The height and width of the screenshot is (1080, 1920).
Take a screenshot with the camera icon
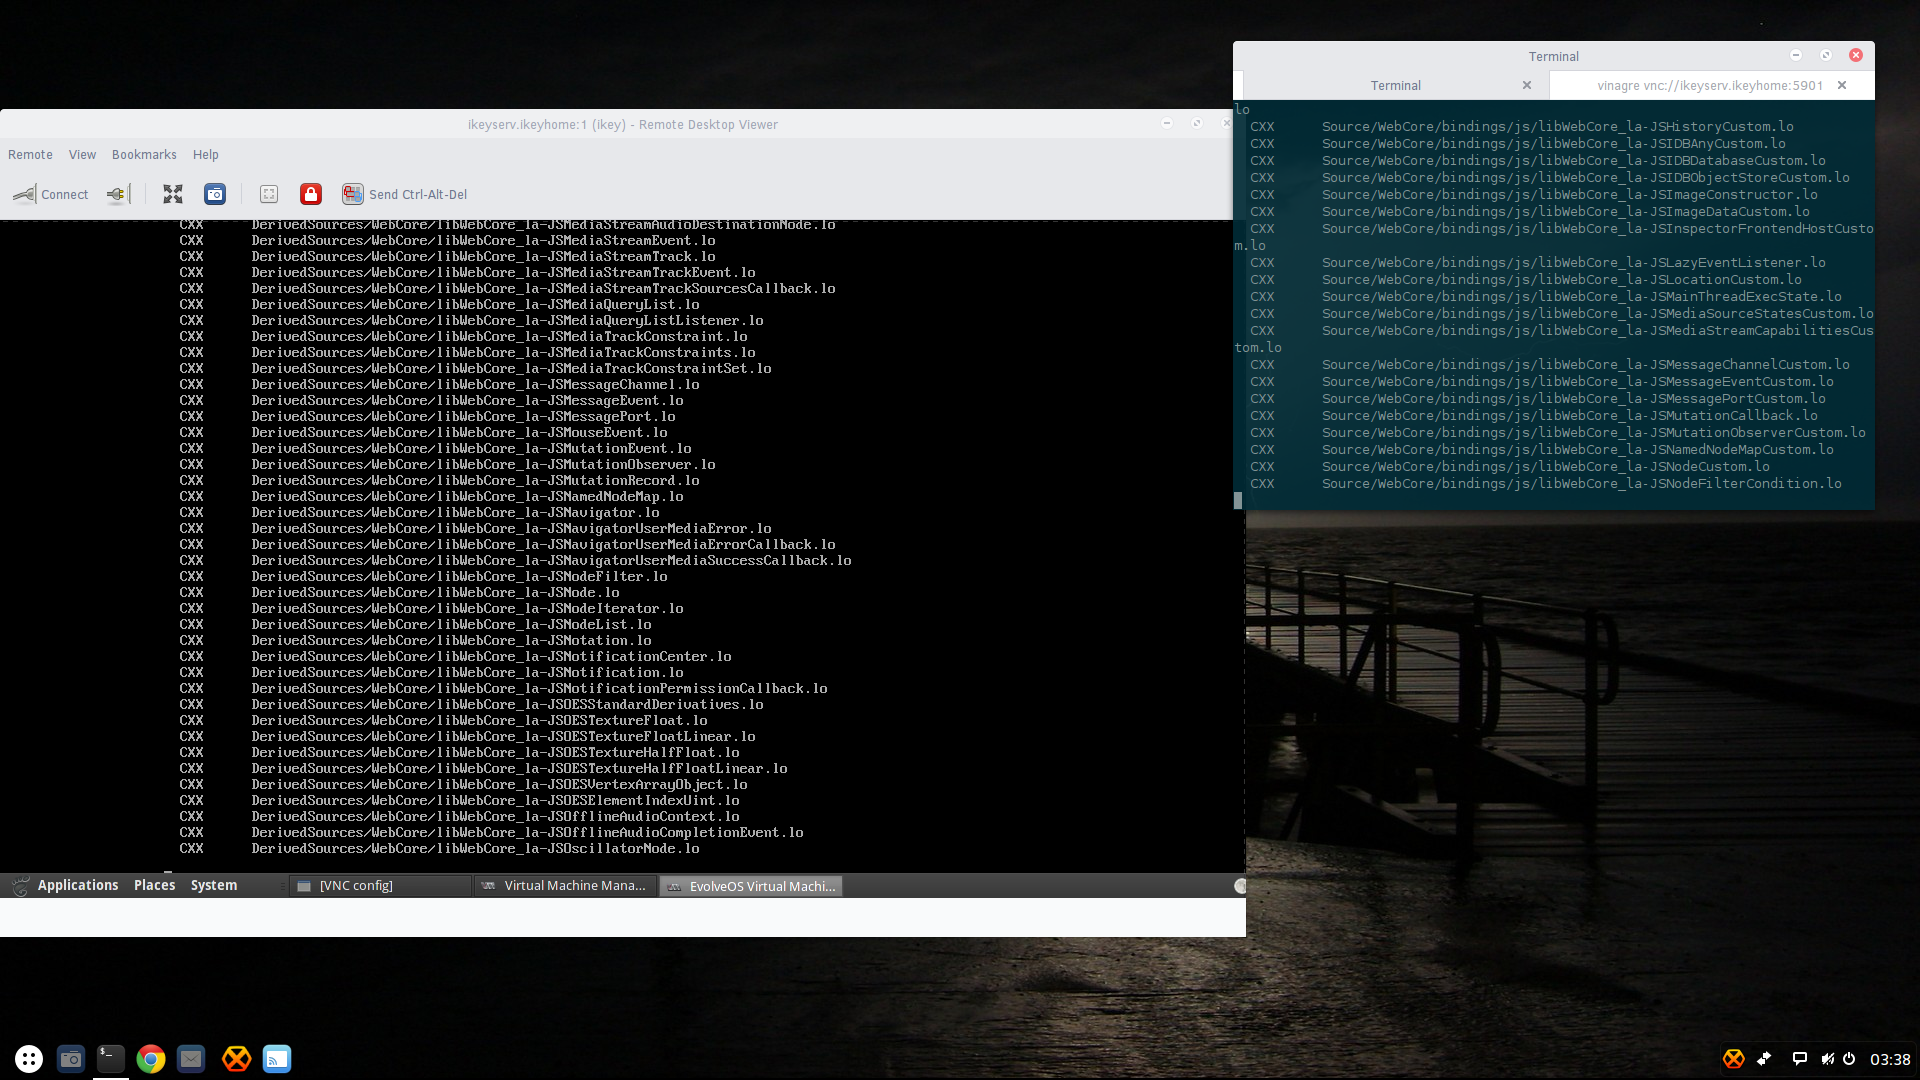coord(215,194)
